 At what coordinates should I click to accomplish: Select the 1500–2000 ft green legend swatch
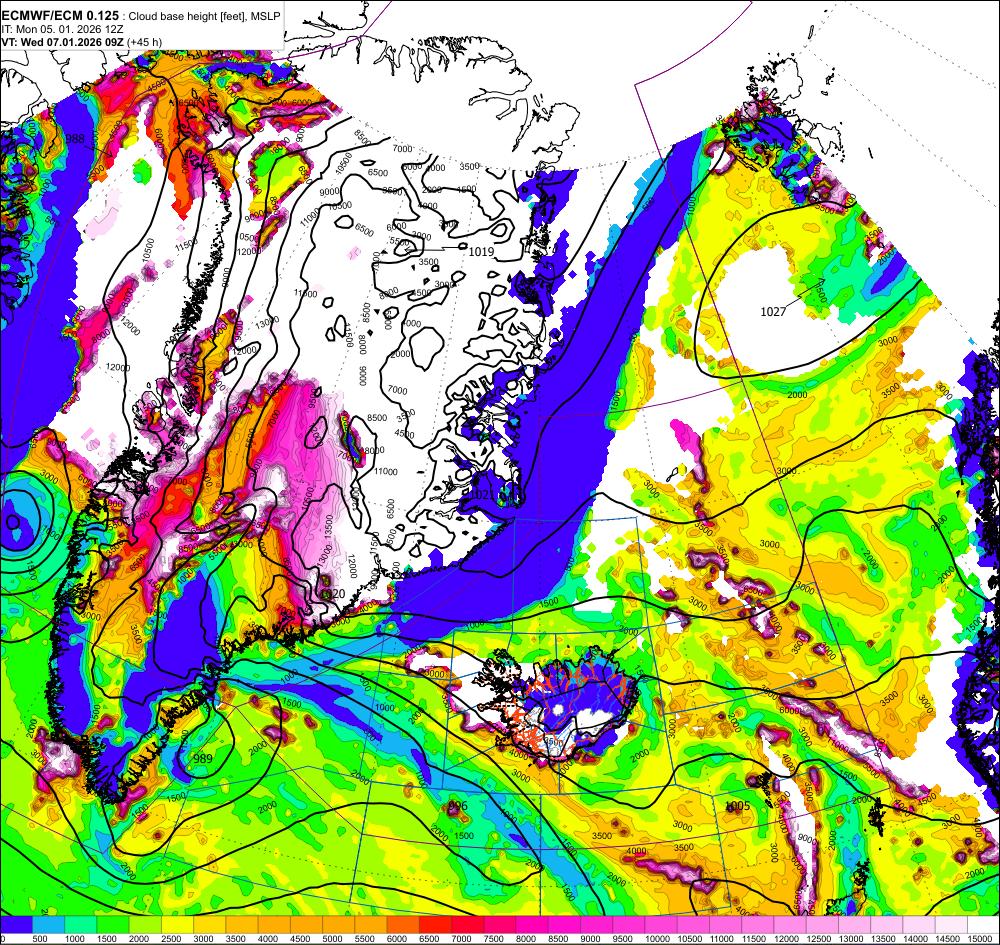point(113,923)
